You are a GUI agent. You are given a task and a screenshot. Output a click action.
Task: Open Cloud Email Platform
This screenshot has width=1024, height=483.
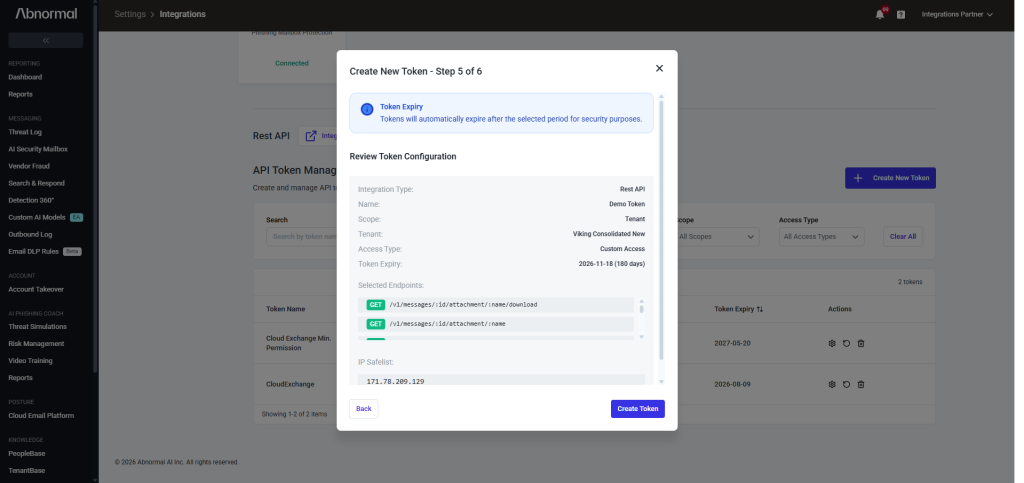pos(41,415)
